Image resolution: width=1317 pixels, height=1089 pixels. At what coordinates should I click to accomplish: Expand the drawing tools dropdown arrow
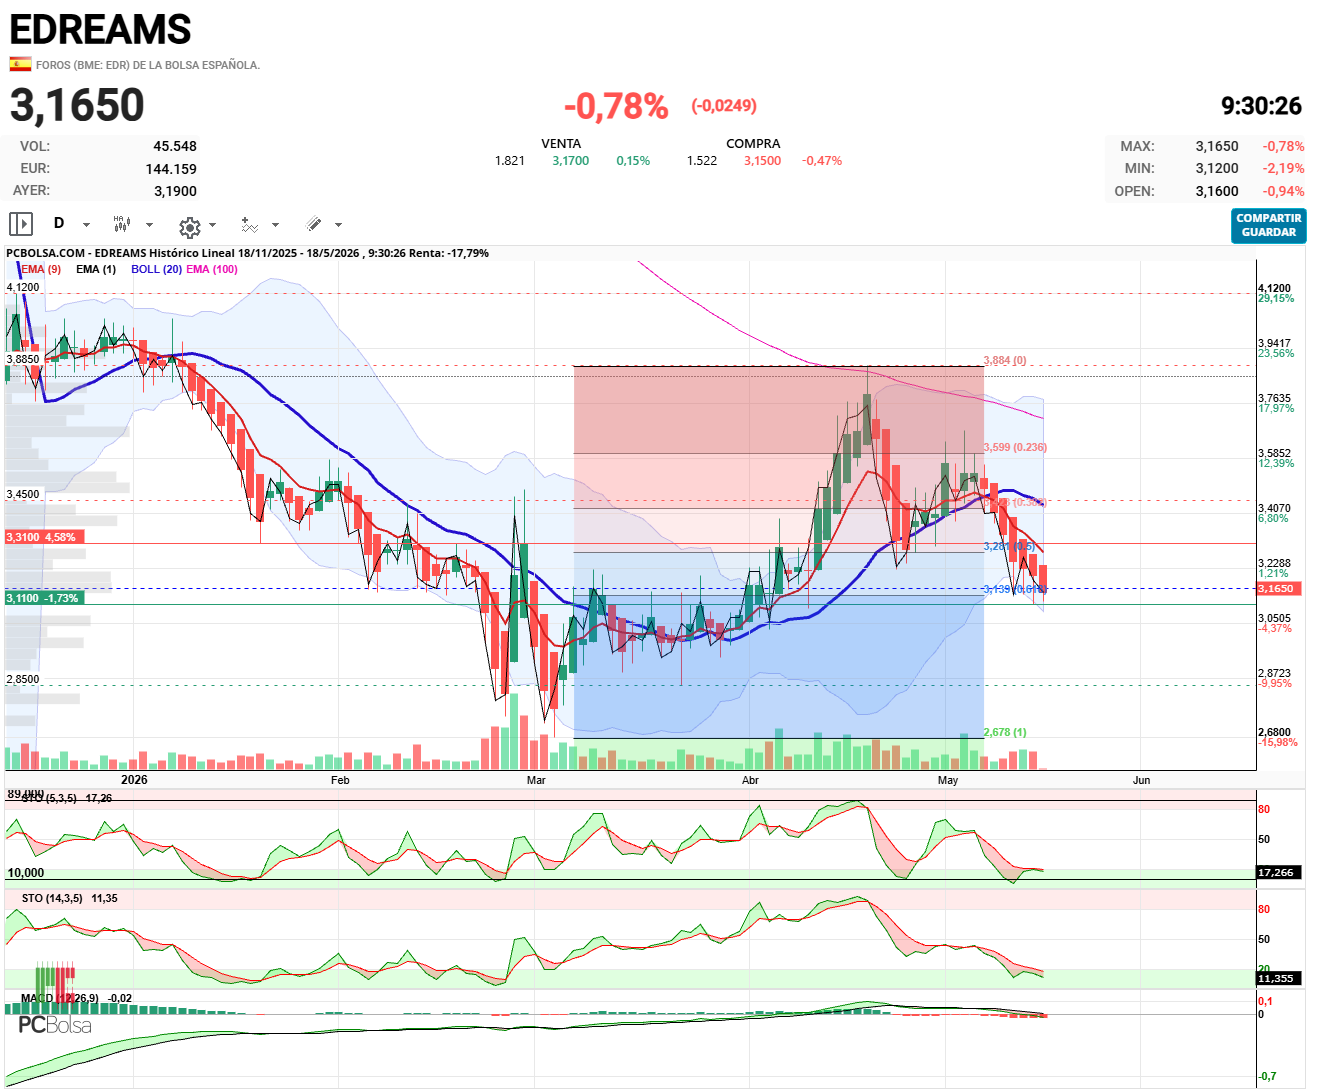[338, 225]
